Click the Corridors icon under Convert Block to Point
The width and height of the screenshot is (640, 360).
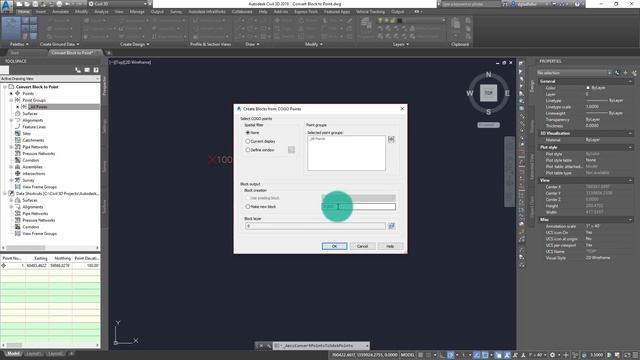18,160
